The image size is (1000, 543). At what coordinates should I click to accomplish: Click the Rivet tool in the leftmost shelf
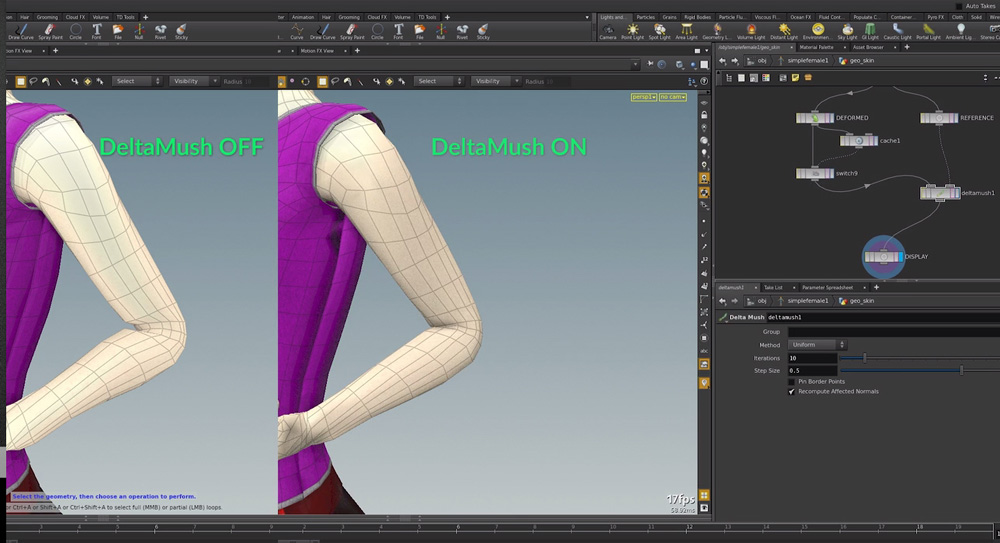160,32
